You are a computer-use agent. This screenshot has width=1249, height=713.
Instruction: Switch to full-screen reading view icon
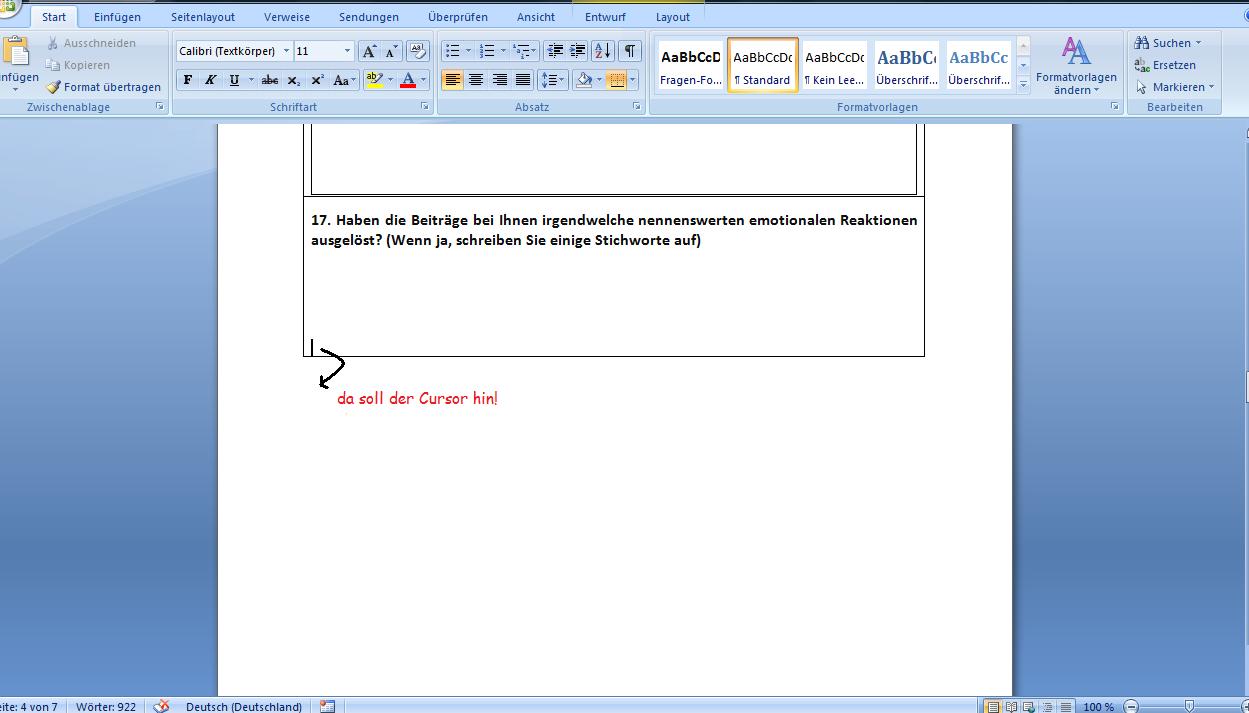click(x=1010, y=706)
